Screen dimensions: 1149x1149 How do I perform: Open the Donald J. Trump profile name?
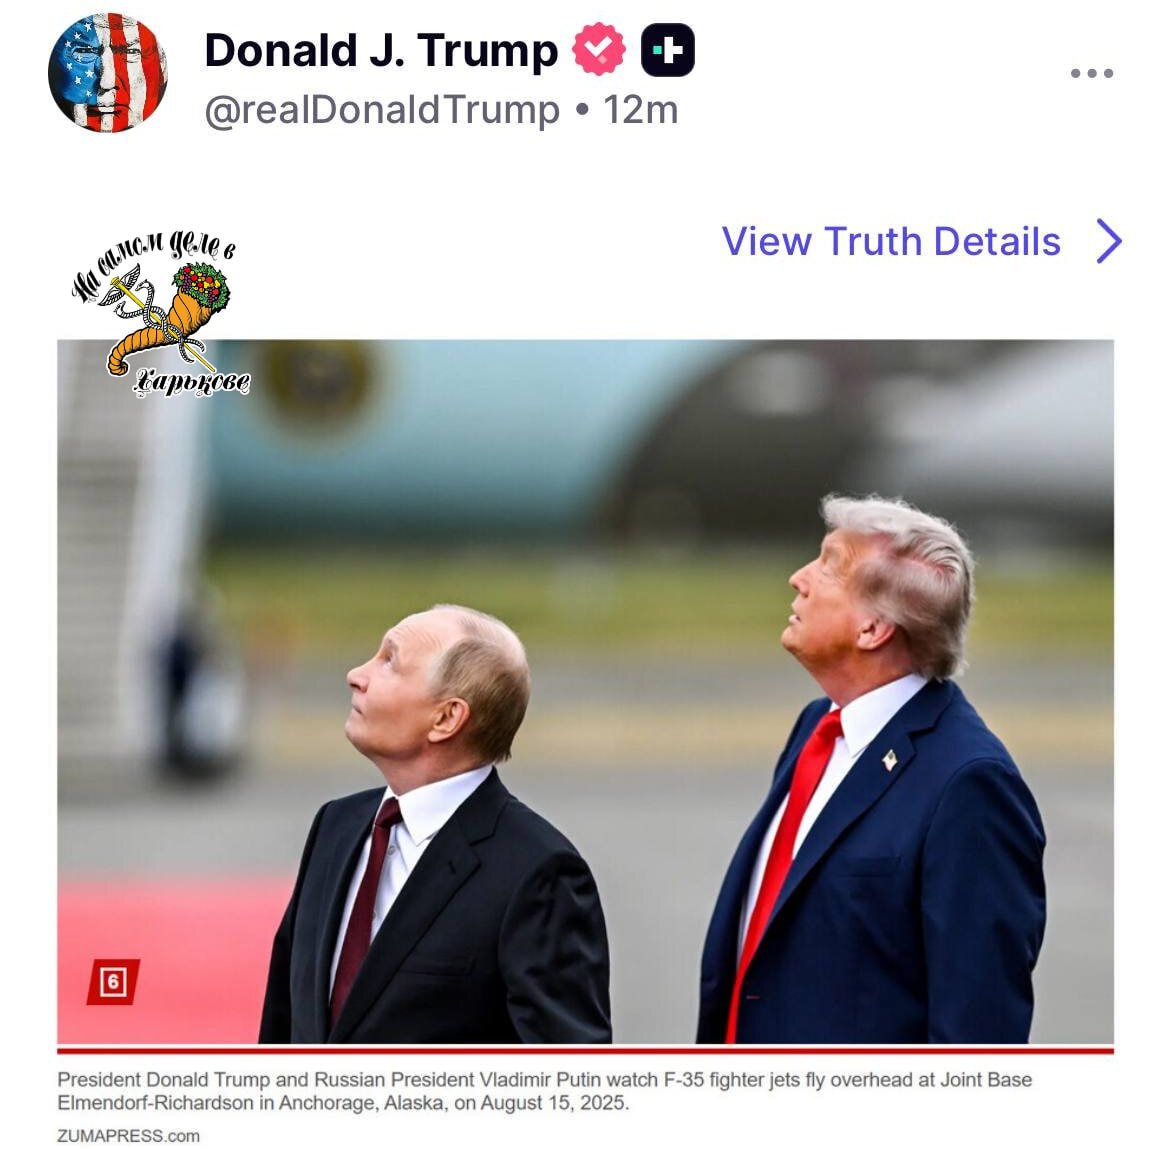pos(381,51)
